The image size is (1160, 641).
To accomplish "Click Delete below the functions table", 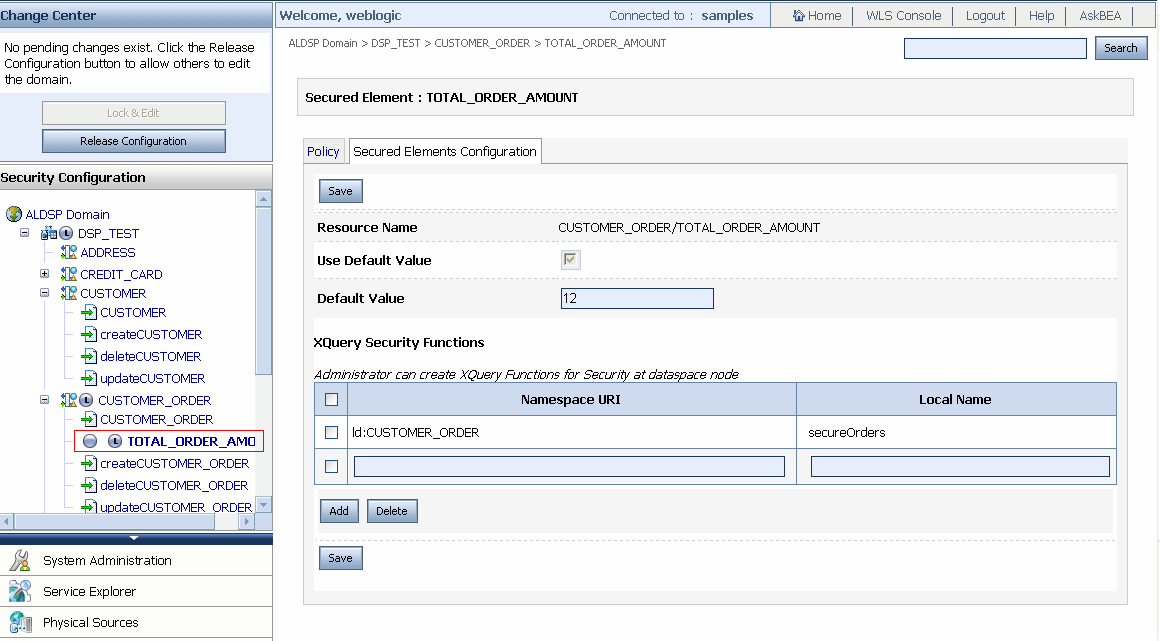I will [392, 511].
